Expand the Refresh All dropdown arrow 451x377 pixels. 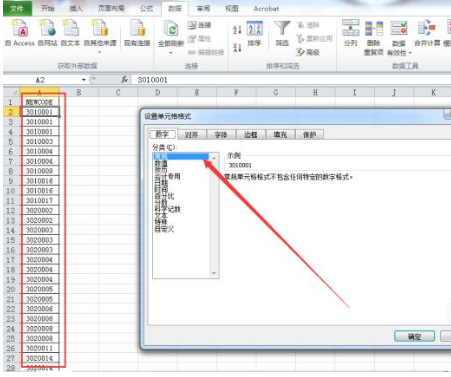pos(171,53)
